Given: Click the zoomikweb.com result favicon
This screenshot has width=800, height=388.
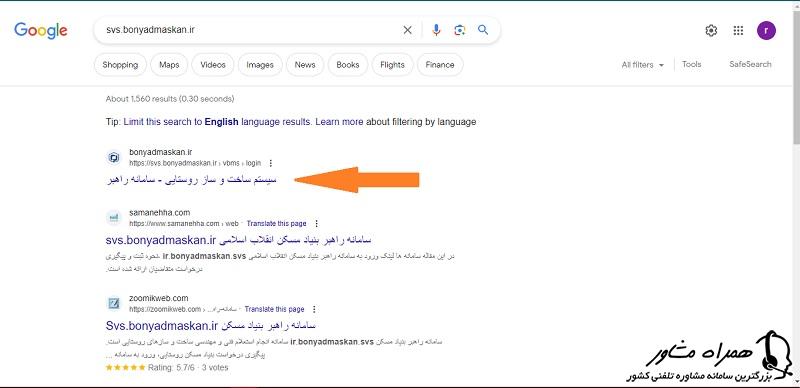Looking at the screenshot, I should coord(114,304).
